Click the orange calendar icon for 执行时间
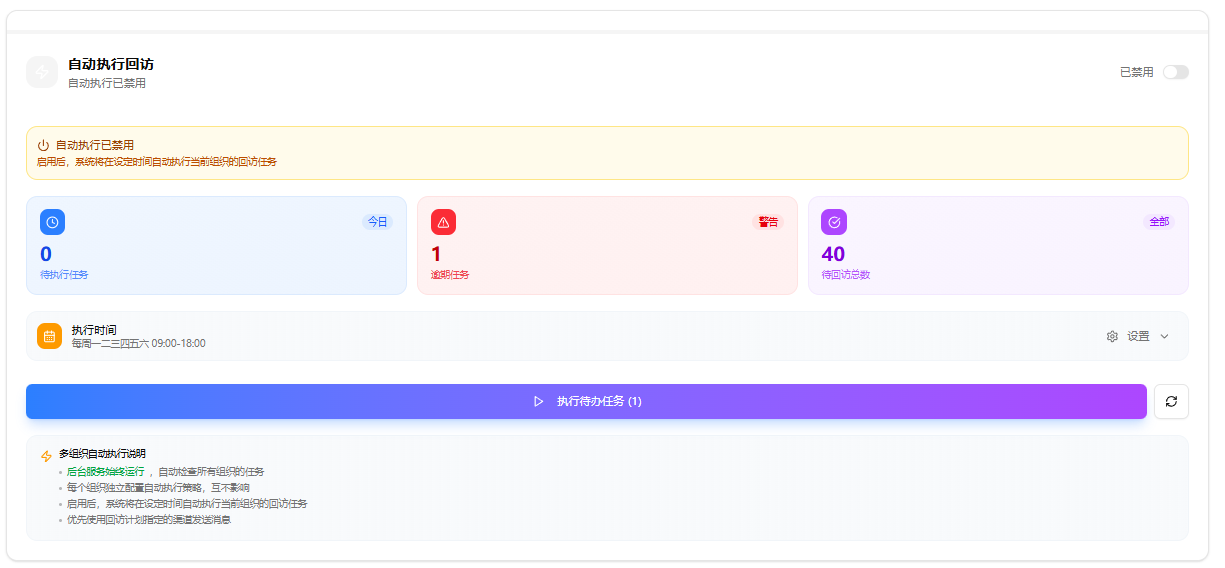Viewport: 1225px width, 568px height. coord(50,336)
